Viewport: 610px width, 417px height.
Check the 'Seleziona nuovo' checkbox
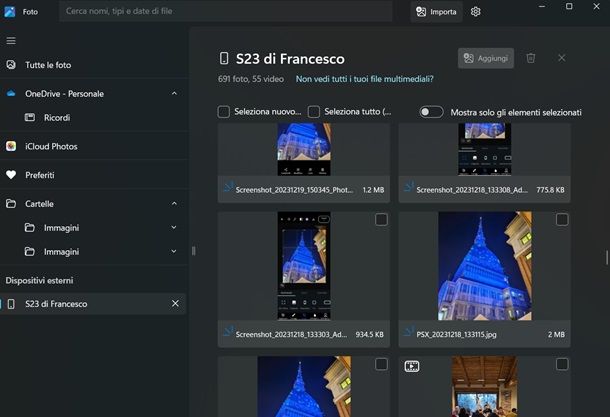(x=224, y=112)
